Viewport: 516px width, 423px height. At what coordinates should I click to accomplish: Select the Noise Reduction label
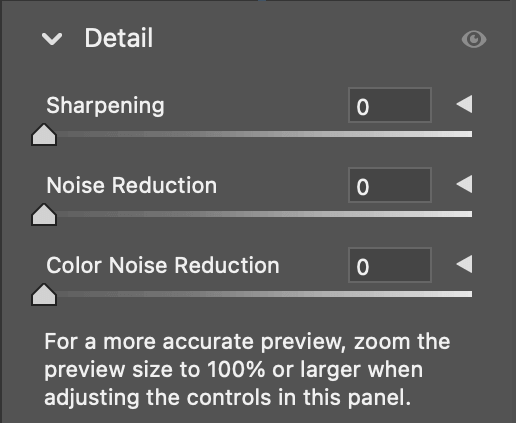click(x=132, y=185)
